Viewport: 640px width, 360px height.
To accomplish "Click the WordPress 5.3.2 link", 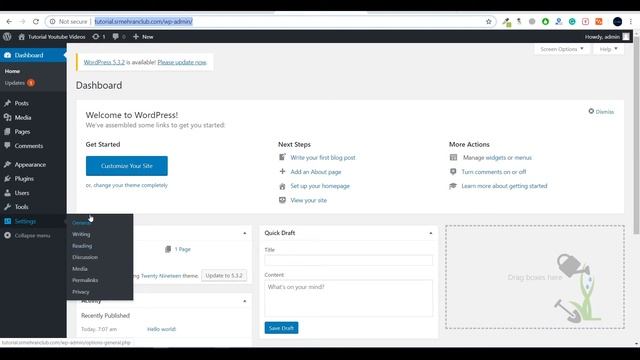I will pyautogui.click(x=104, y=62).
